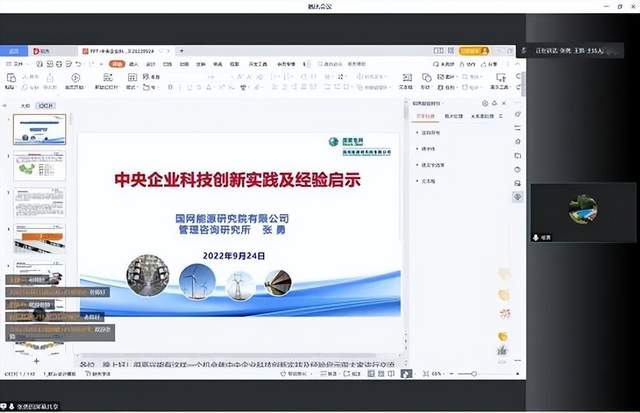This screenshot has height=413, width=640.
Task: Click the Share icon at ribbon right
Action: click(x=489, y=64)
